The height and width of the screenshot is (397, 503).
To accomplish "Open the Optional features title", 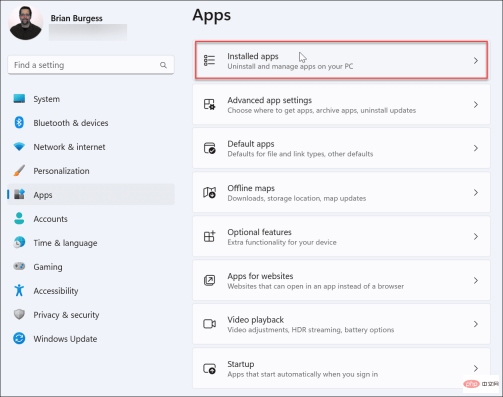I will point(259,232).
